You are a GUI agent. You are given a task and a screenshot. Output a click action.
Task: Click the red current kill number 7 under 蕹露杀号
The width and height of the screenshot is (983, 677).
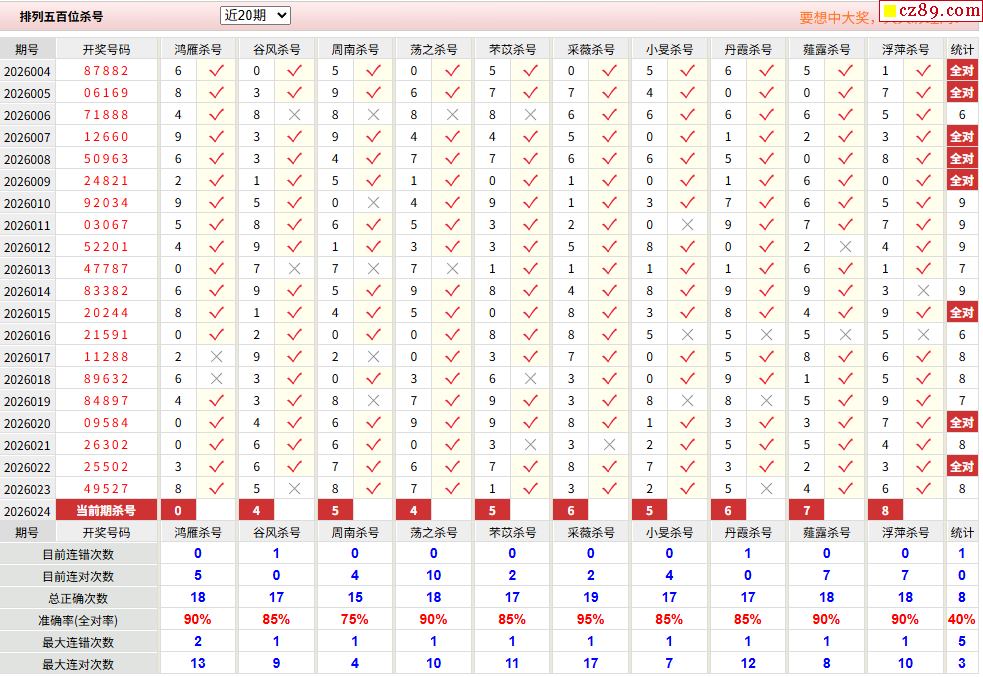click(x=807, y=510)
